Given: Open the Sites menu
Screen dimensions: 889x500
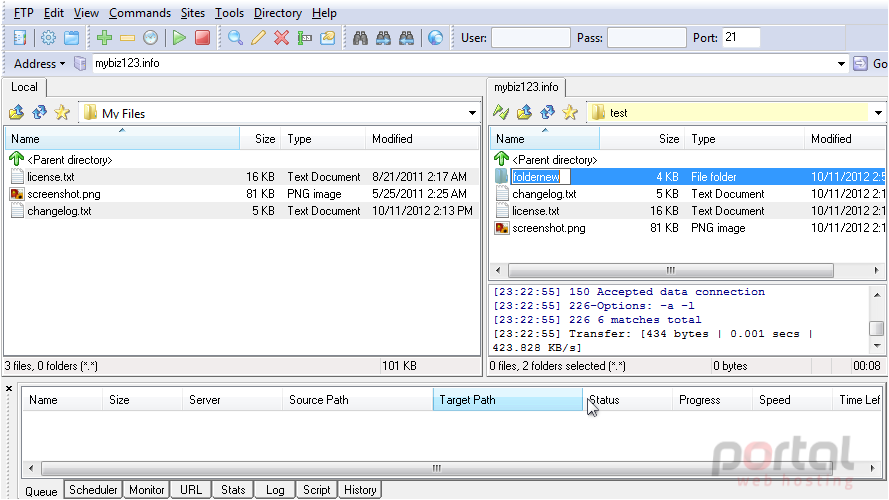Looking at the screenshot, I should [x=193, y=13].
